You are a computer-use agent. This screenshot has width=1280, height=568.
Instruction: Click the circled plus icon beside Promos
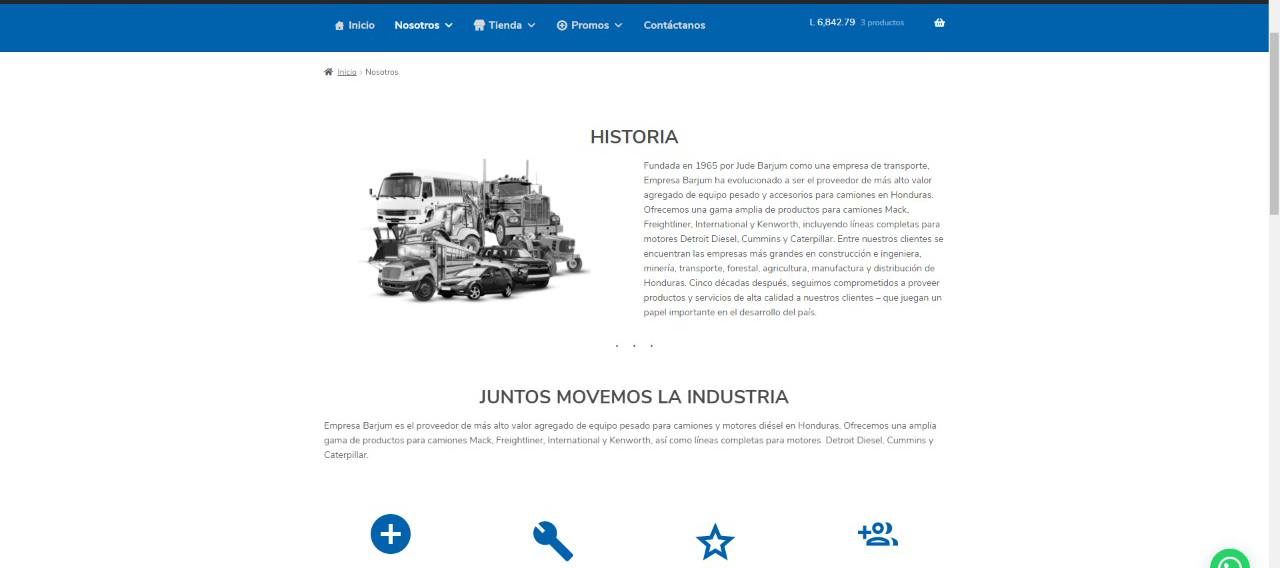[x=562, y=26]
